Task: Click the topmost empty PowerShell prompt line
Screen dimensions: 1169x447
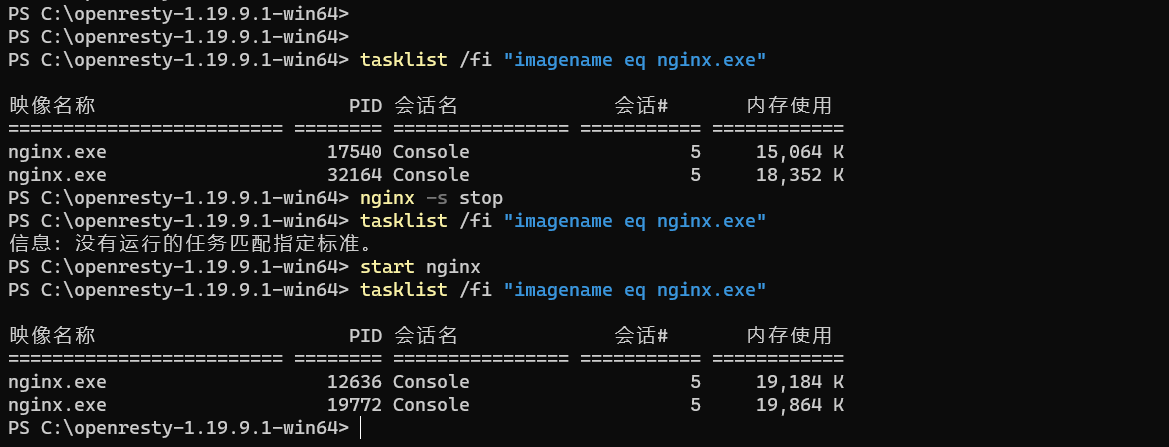Action: click(x=178, y=14)
